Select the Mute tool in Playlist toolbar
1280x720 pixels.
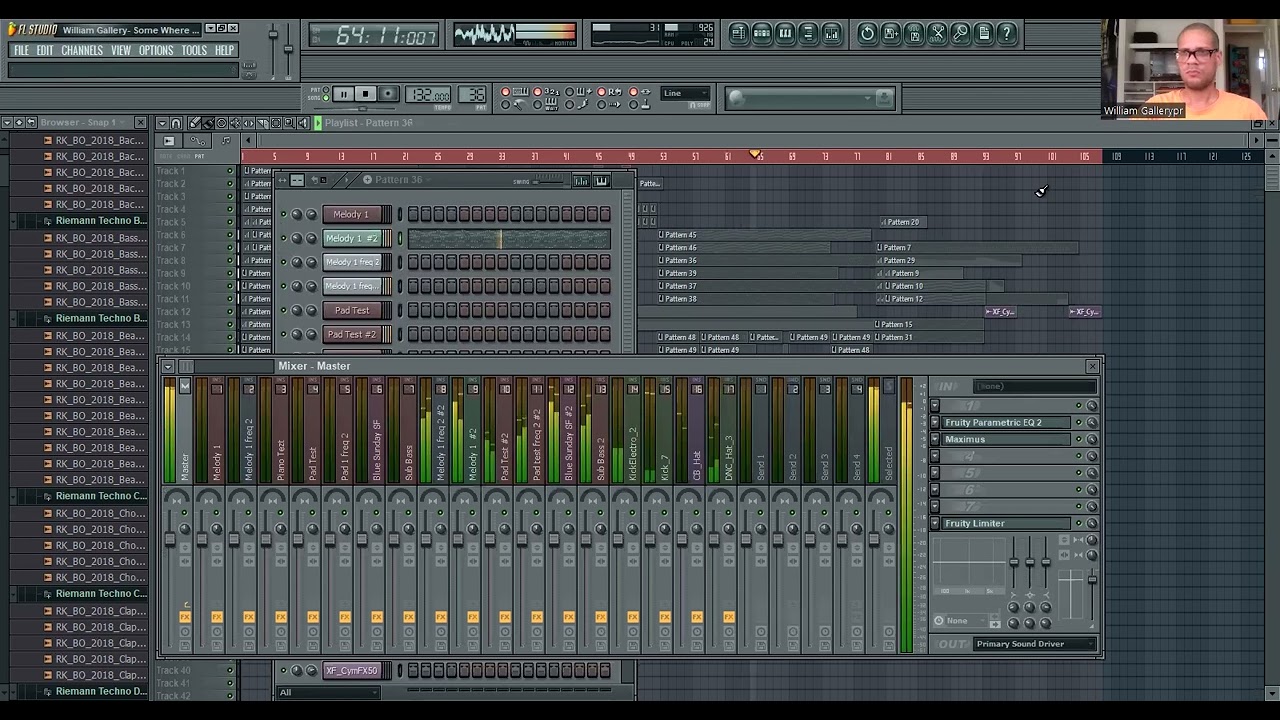235,123
